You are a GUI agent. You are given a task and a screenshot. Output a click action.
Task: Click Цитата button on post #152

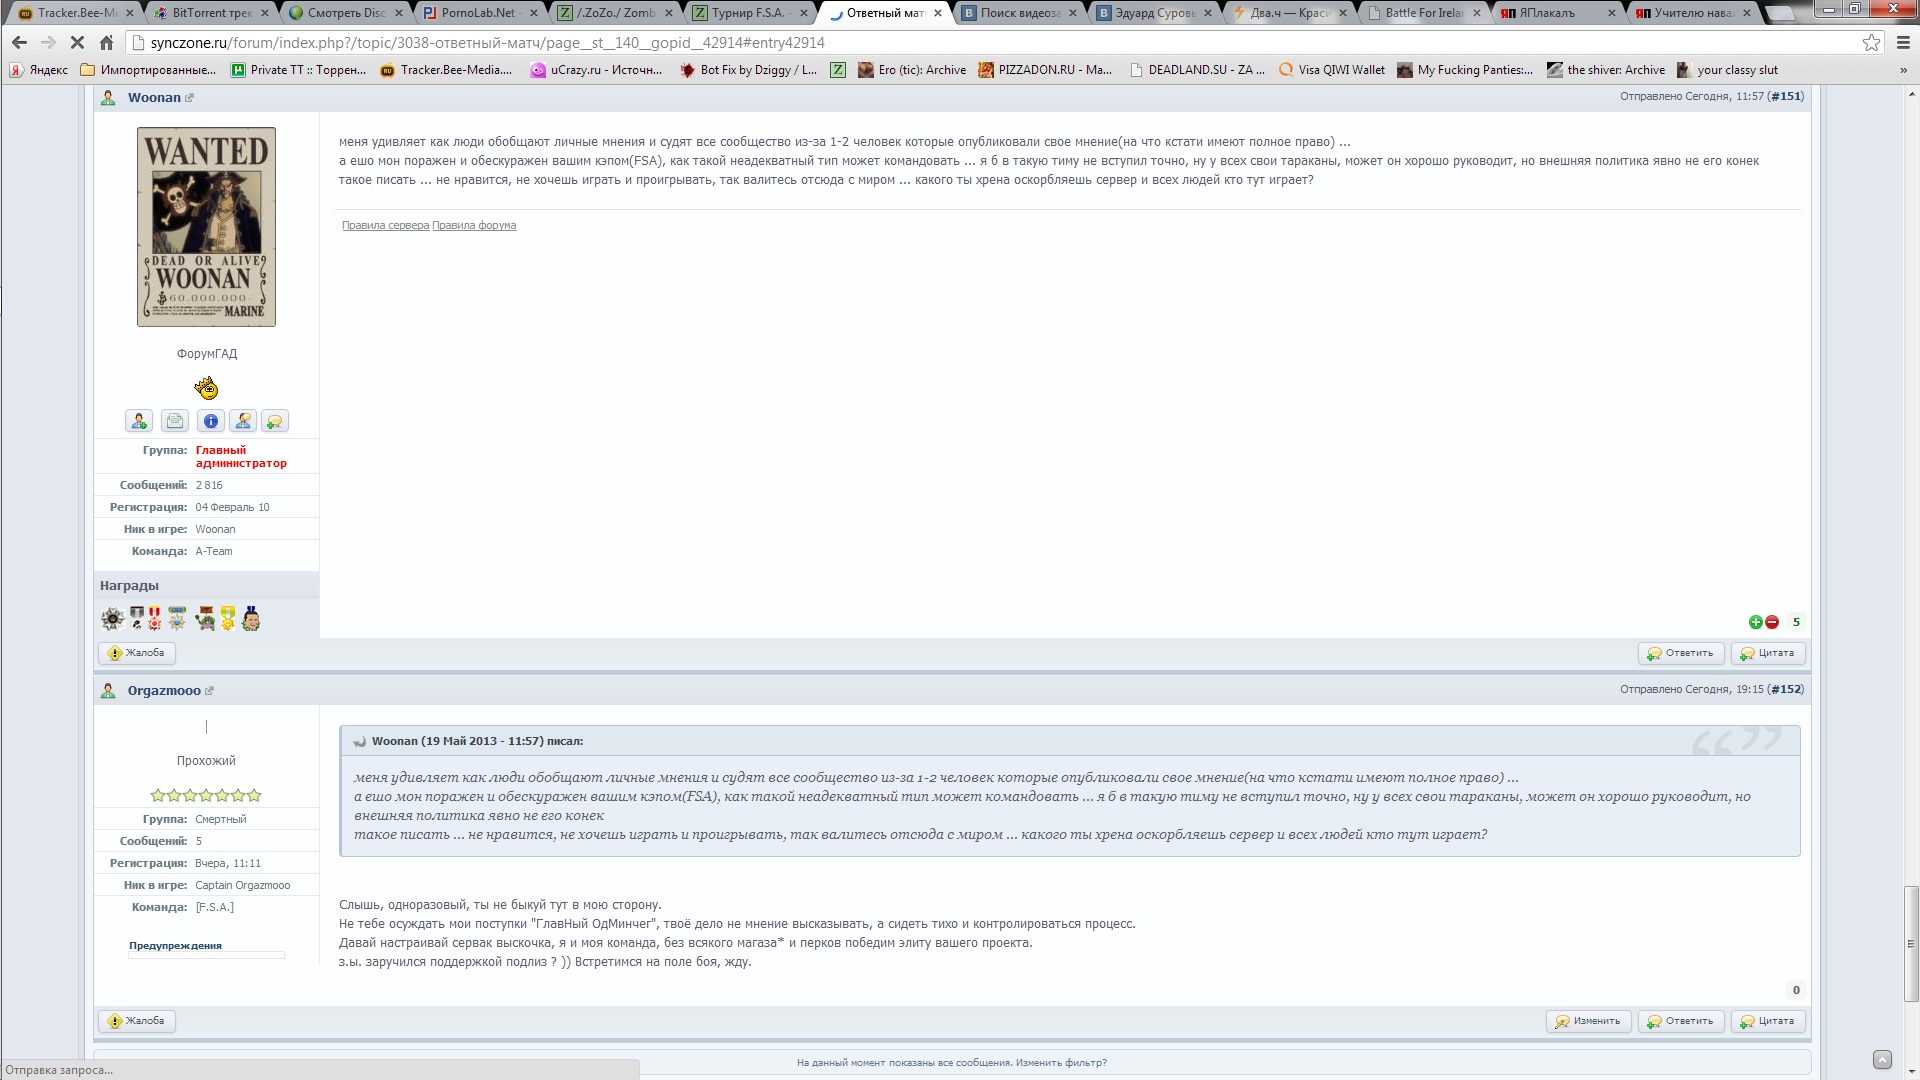click(1768, 1021)
